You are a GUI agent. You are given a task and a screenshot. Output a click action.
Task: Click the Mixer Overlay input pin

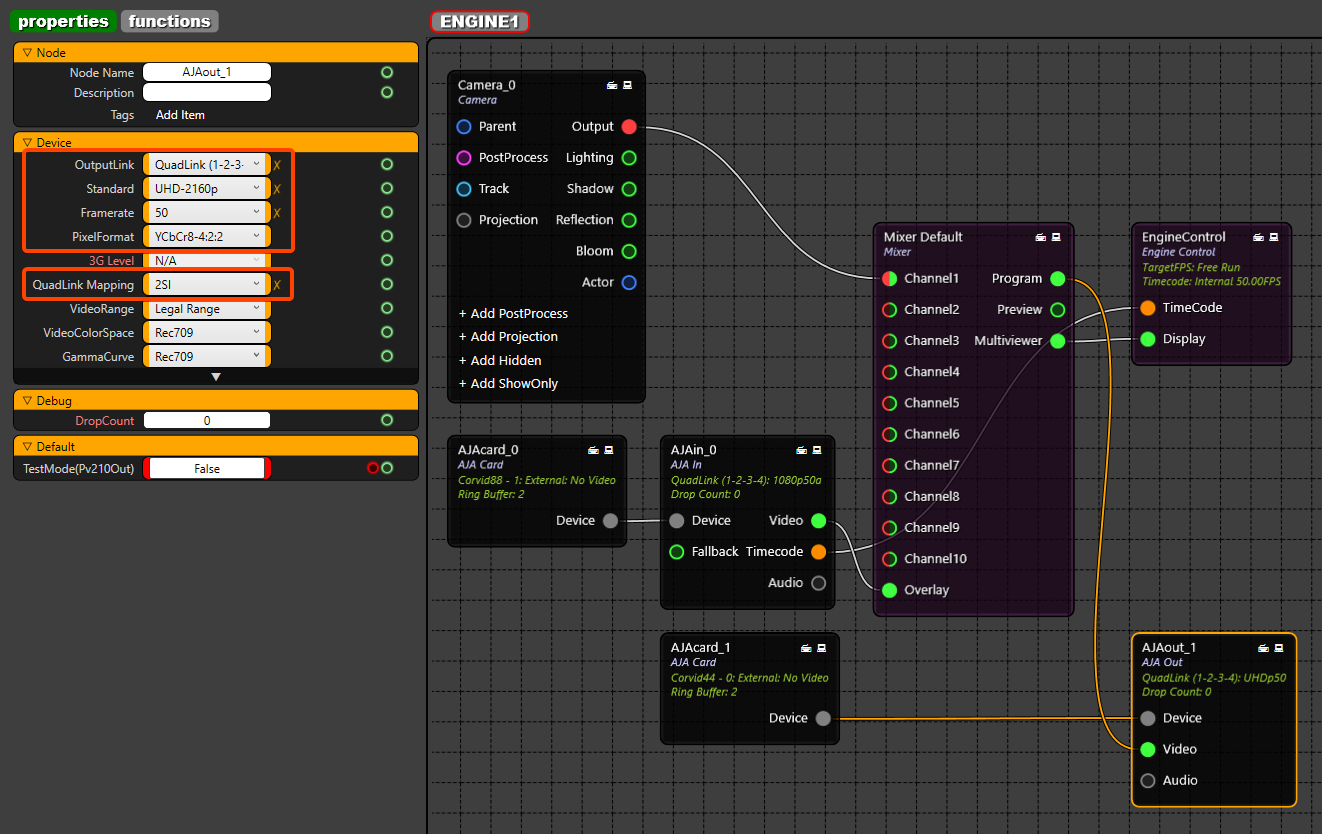pyautogui.click(x=890, y=590)
